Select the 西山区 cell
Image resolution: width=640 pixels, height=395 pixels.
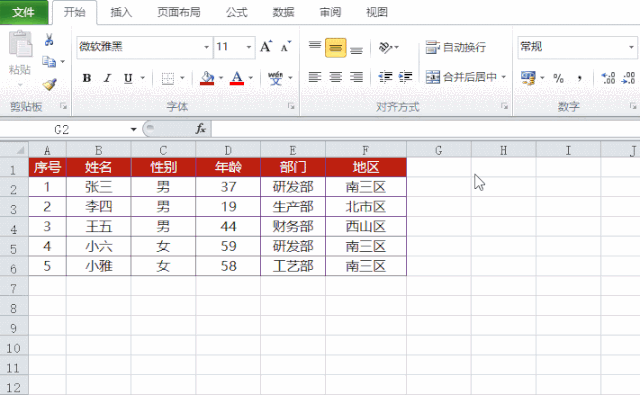[366, 226]
